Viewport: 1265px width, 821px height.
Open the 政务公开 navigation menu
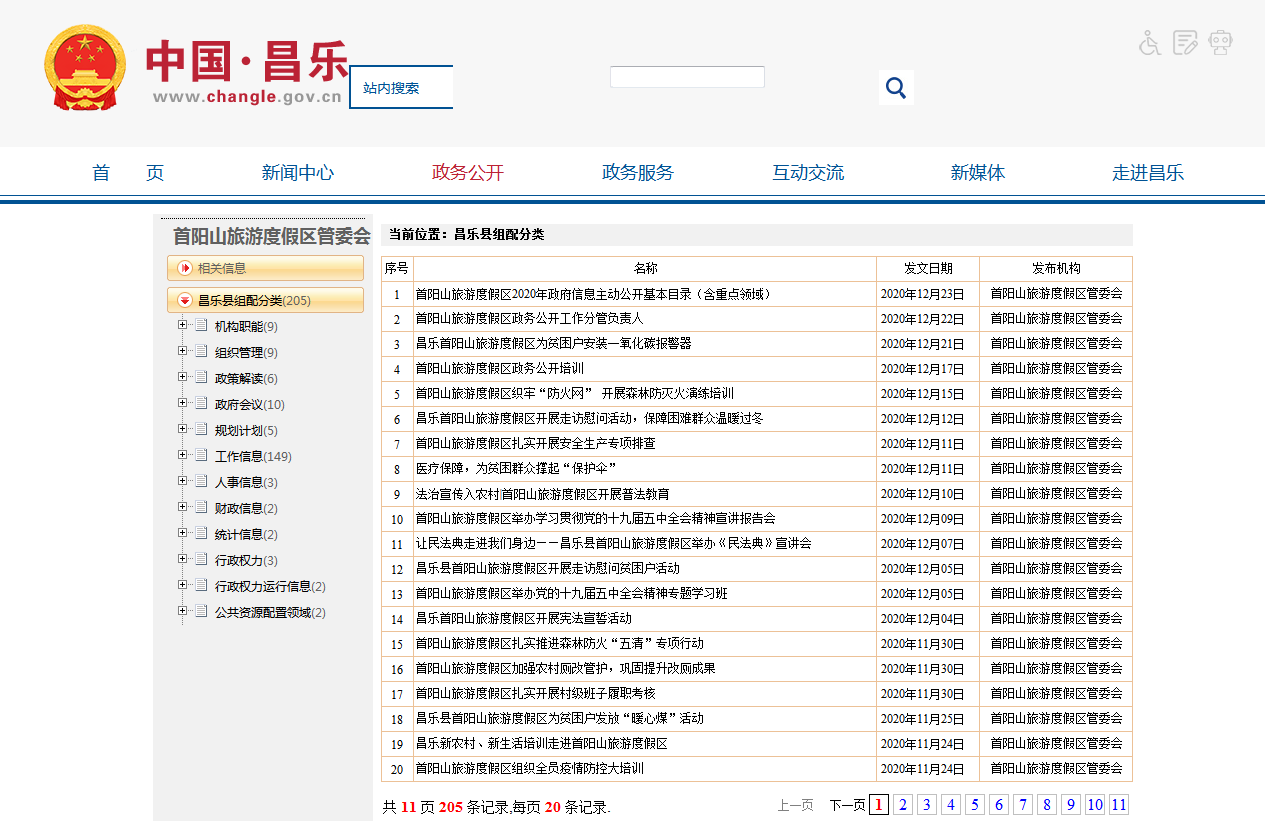click(x=467, y=172)
